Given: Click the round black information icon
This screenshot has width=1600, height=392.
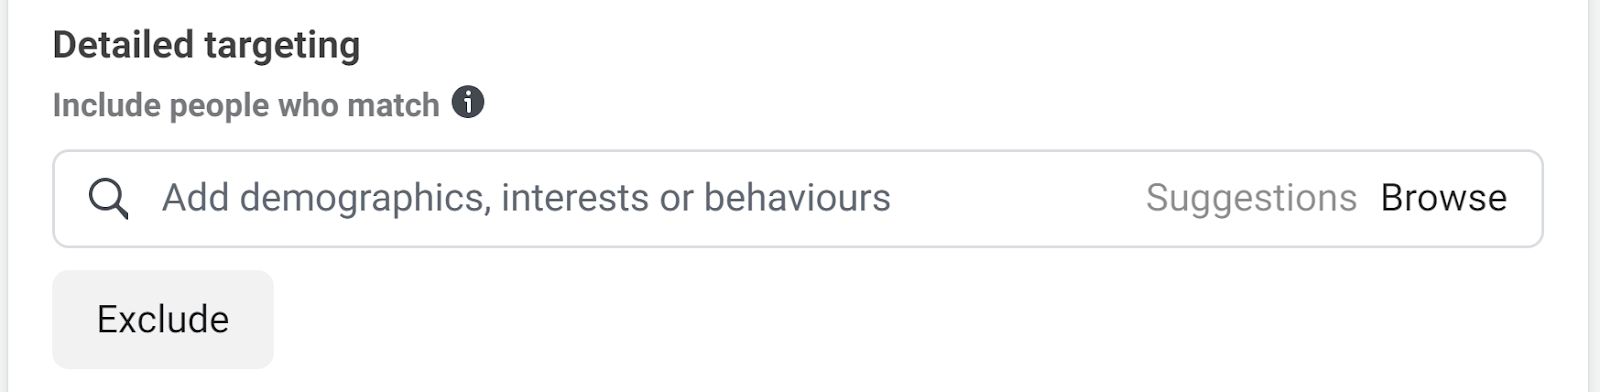Looking at the screenshot, I should click(x=468, y=102).
